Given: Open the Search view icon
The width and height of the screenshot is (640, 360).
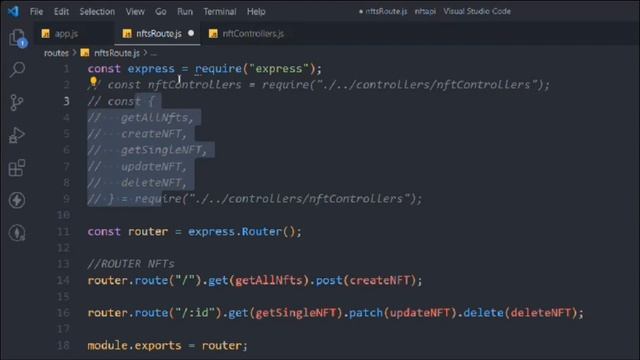Looking at the screenshot, I should [x=17, y=69].
